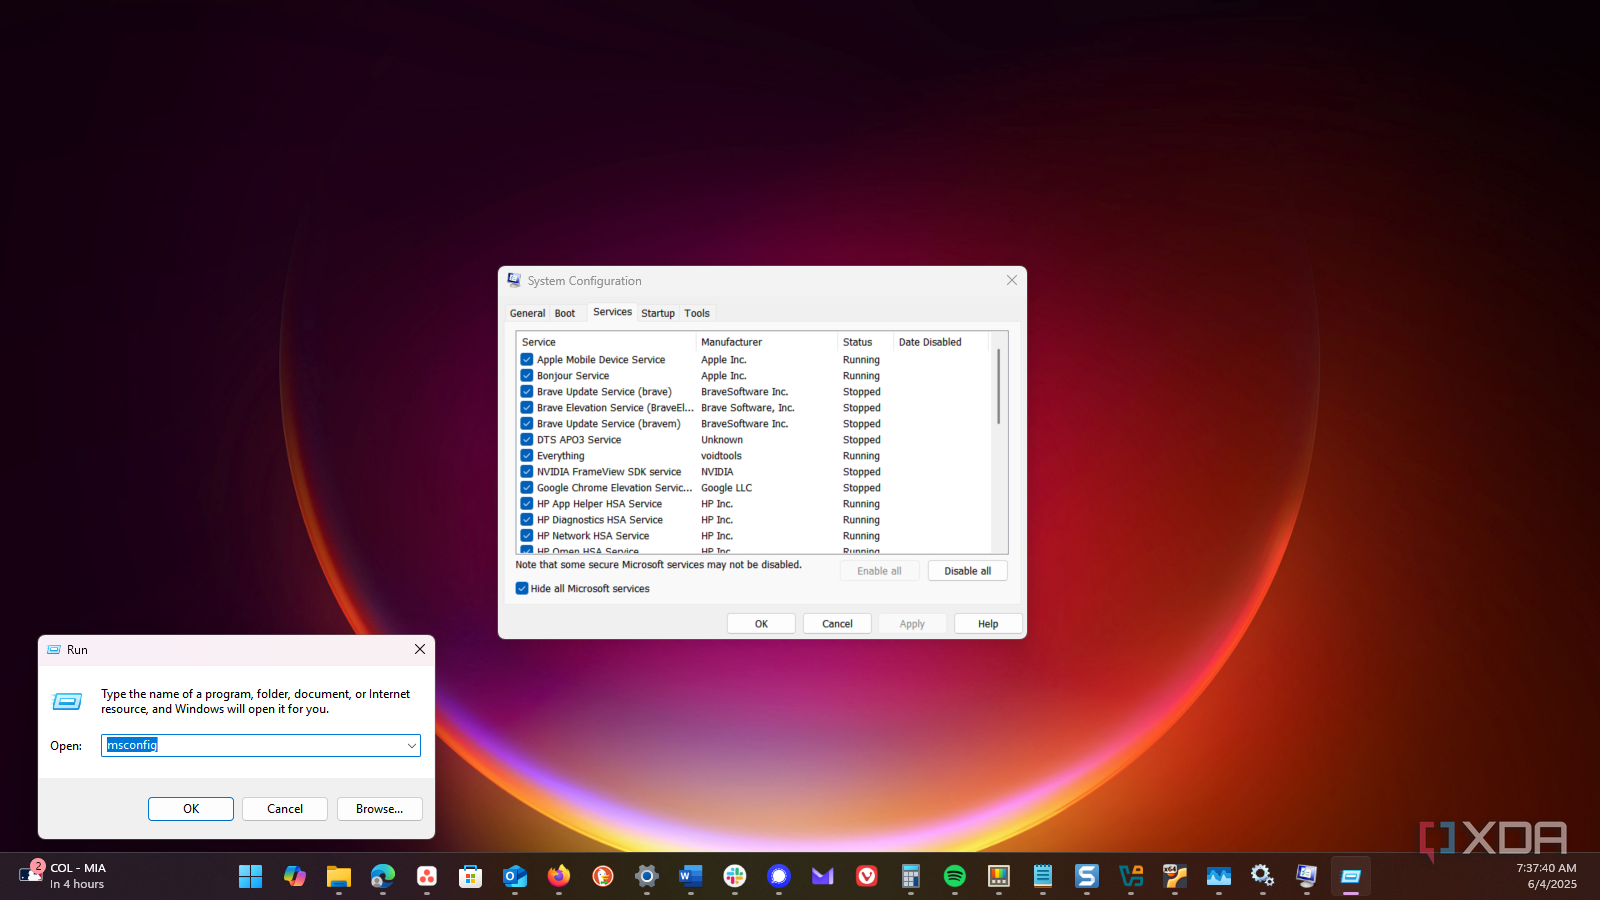This screenshot has width=1600, height=900.
Task: Expand the Open field dropdown in Run
Action: tap(411, 746)
